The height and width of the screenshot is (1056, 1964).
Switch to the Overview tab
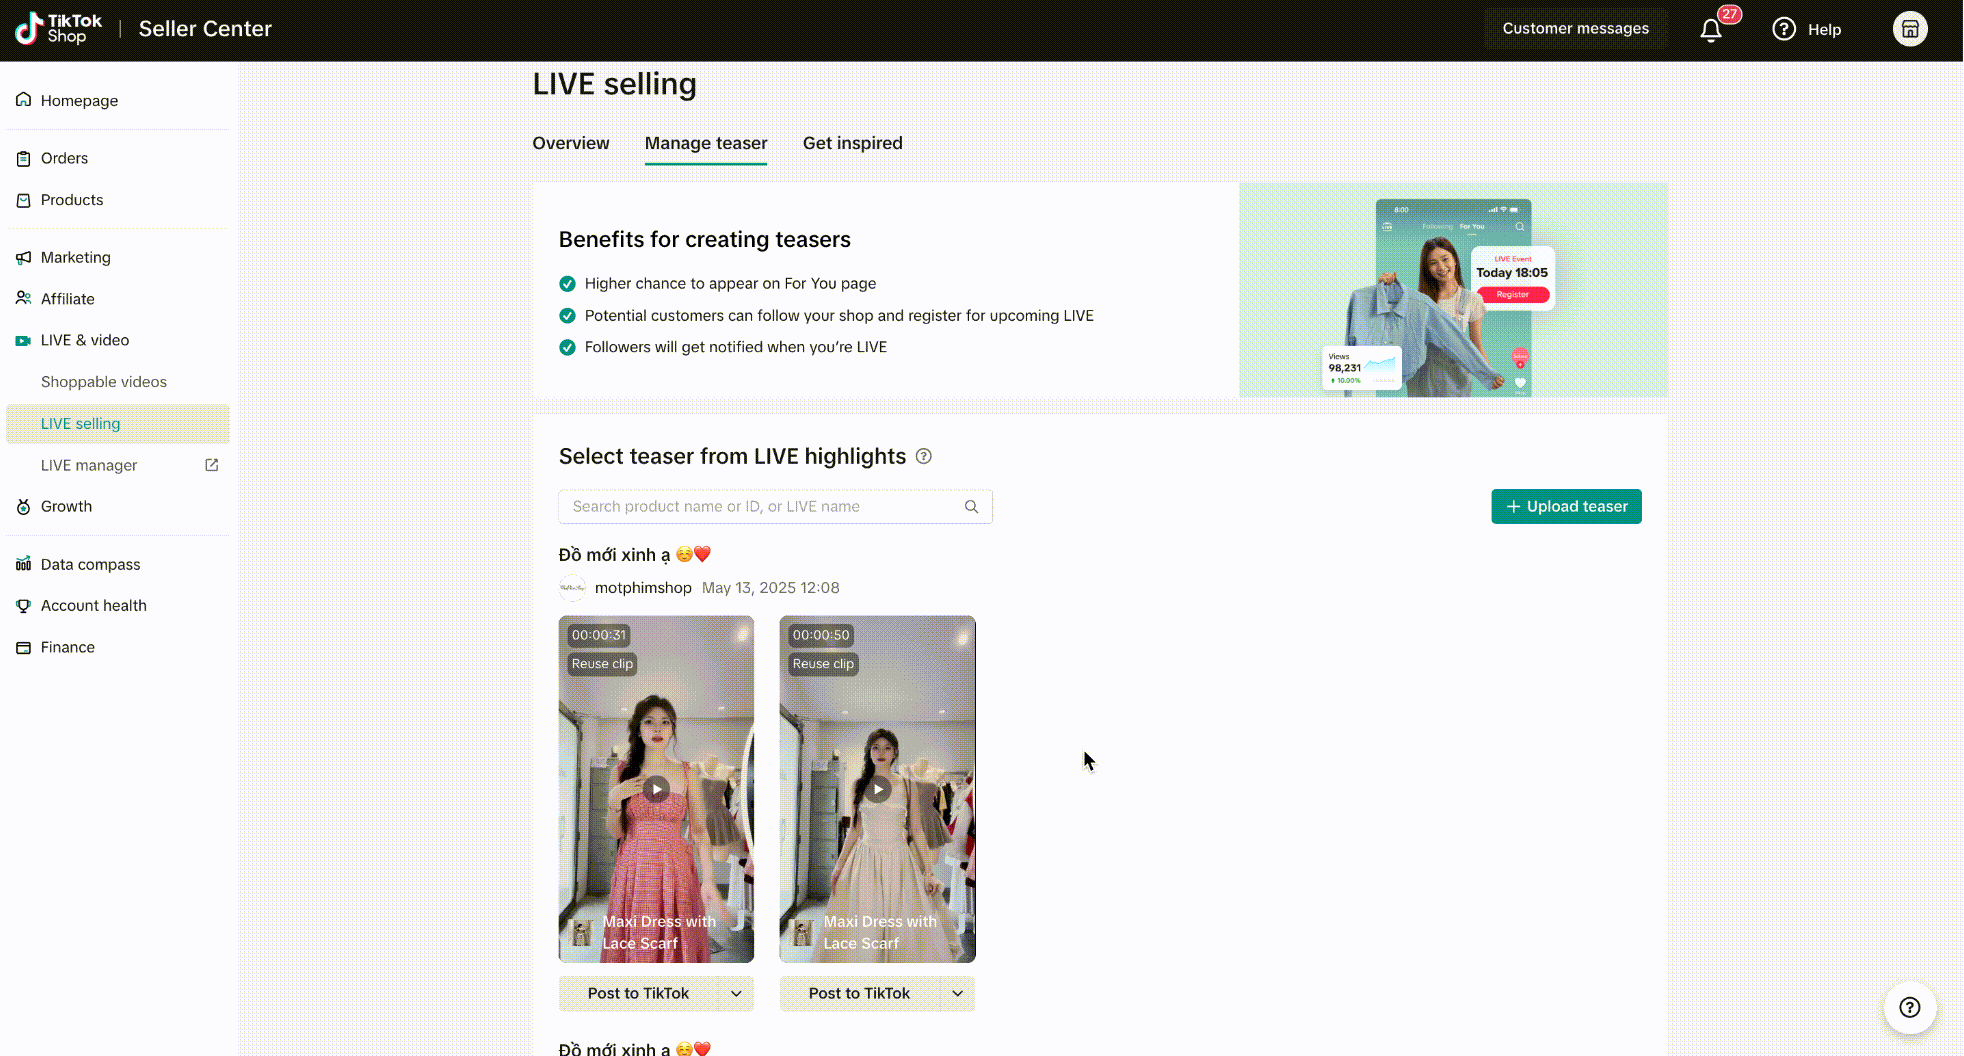coord(570,143)
